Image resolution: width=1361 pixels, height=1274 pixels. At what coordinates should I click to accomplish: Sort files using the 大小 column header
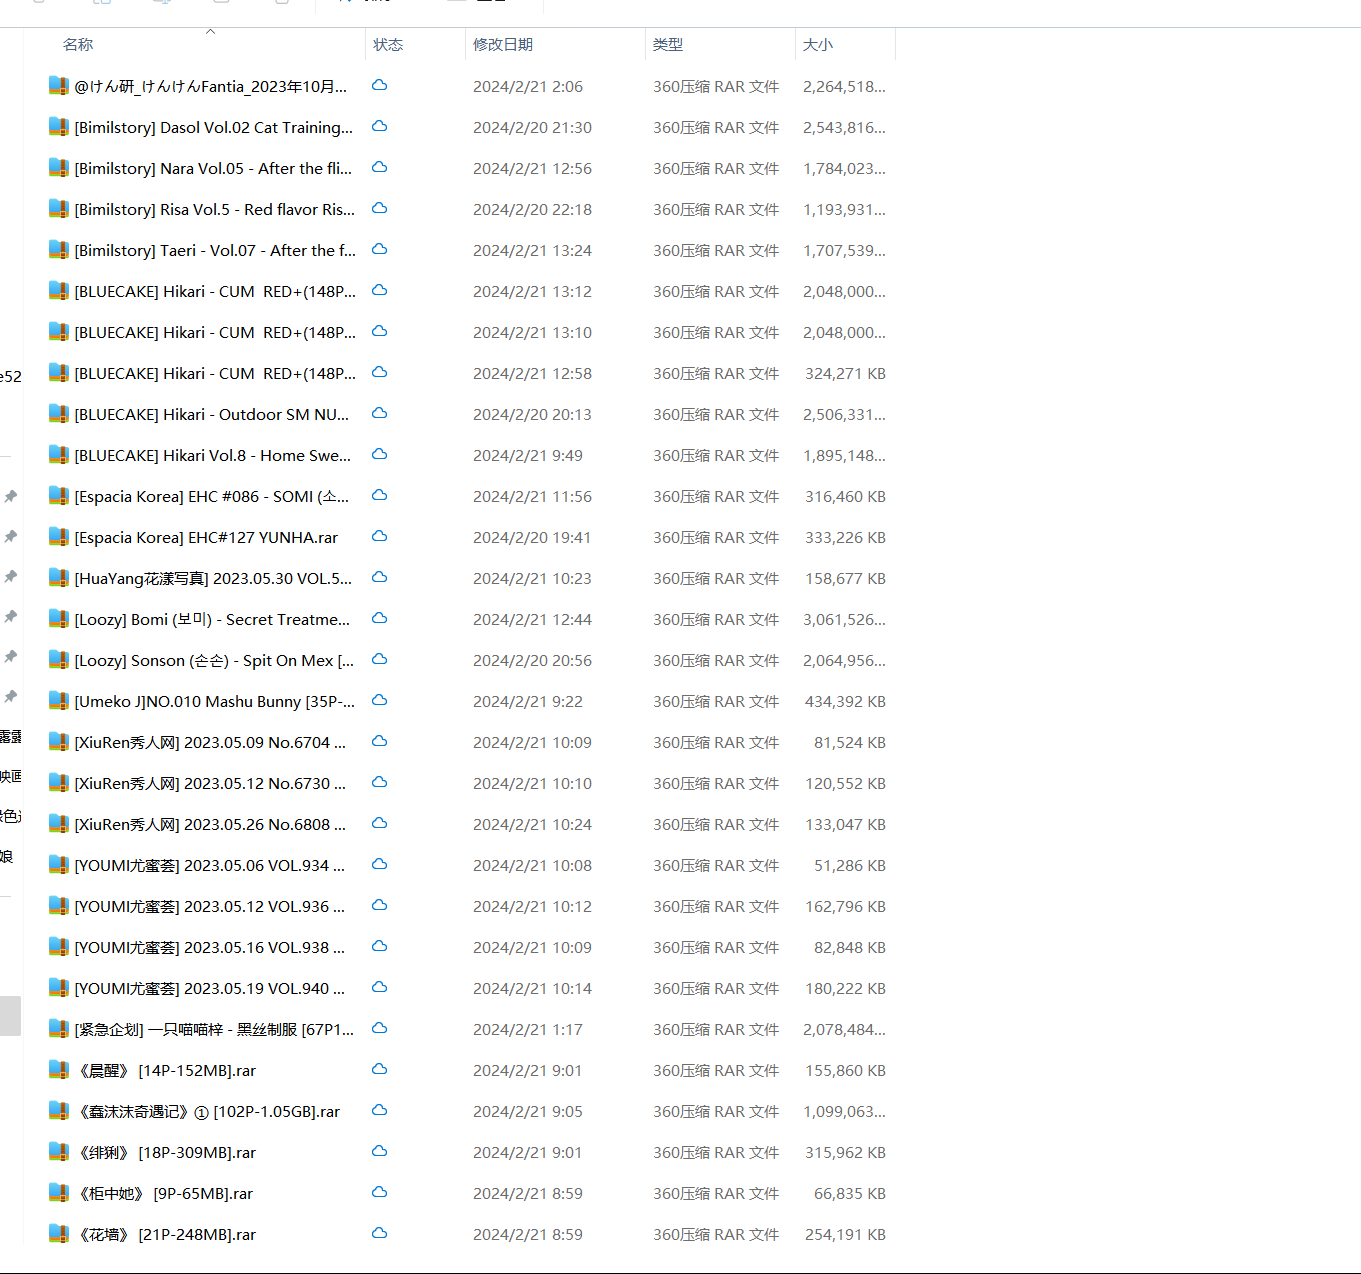pos(818,45)
